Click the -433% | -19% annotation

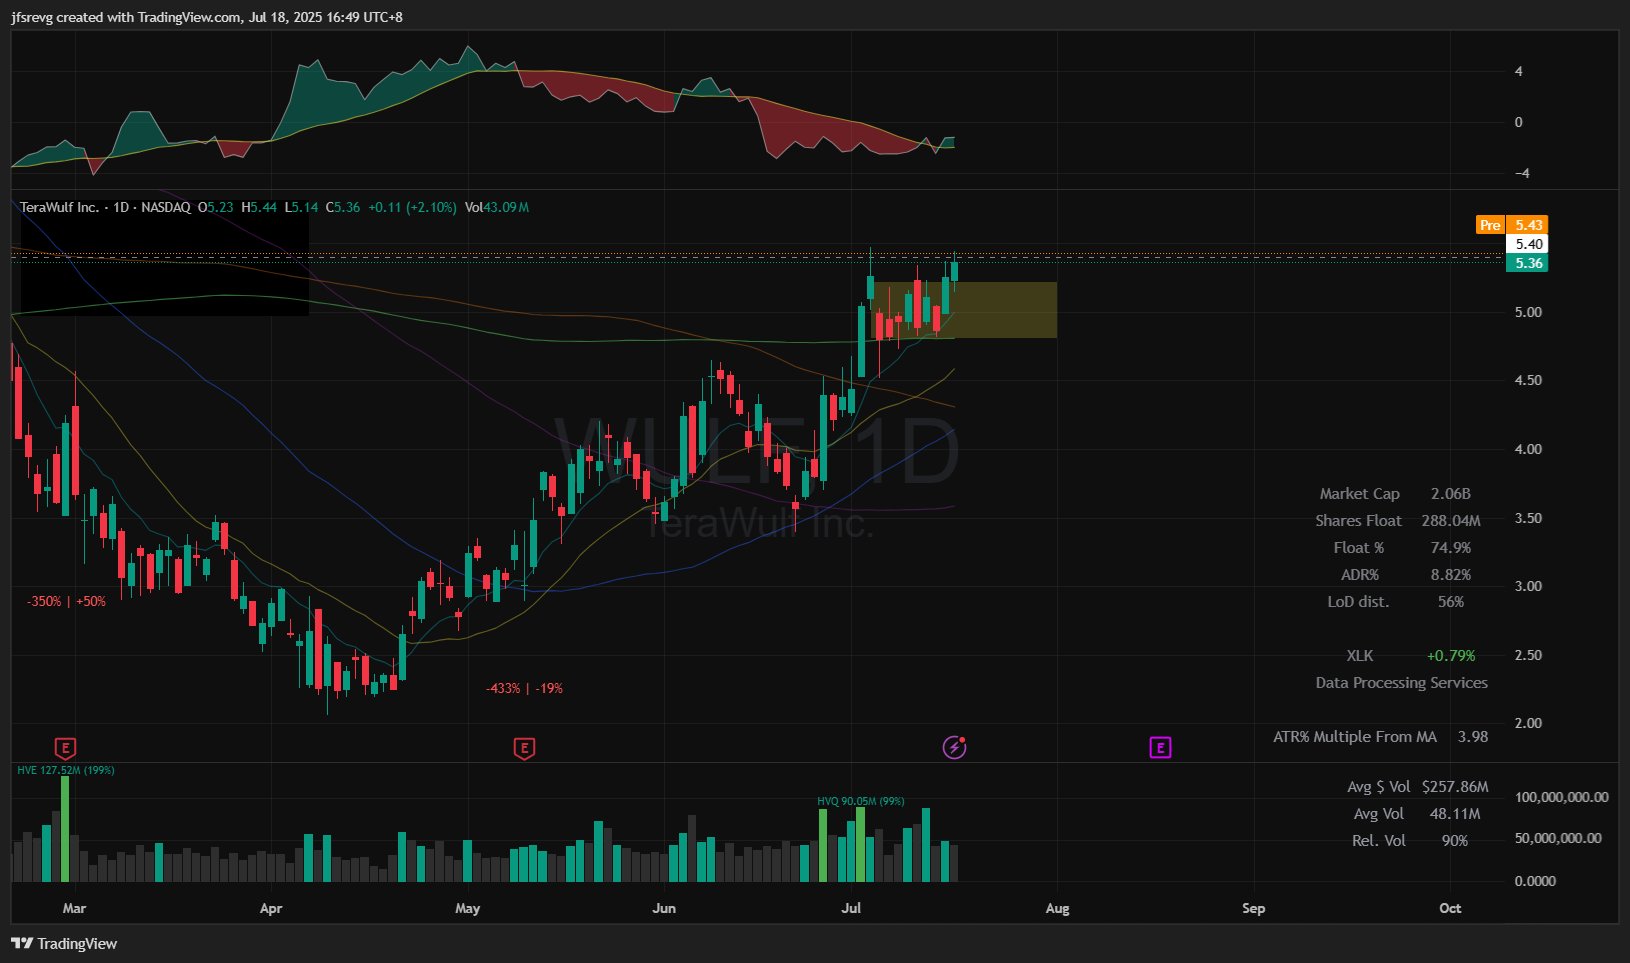(524, 688)
